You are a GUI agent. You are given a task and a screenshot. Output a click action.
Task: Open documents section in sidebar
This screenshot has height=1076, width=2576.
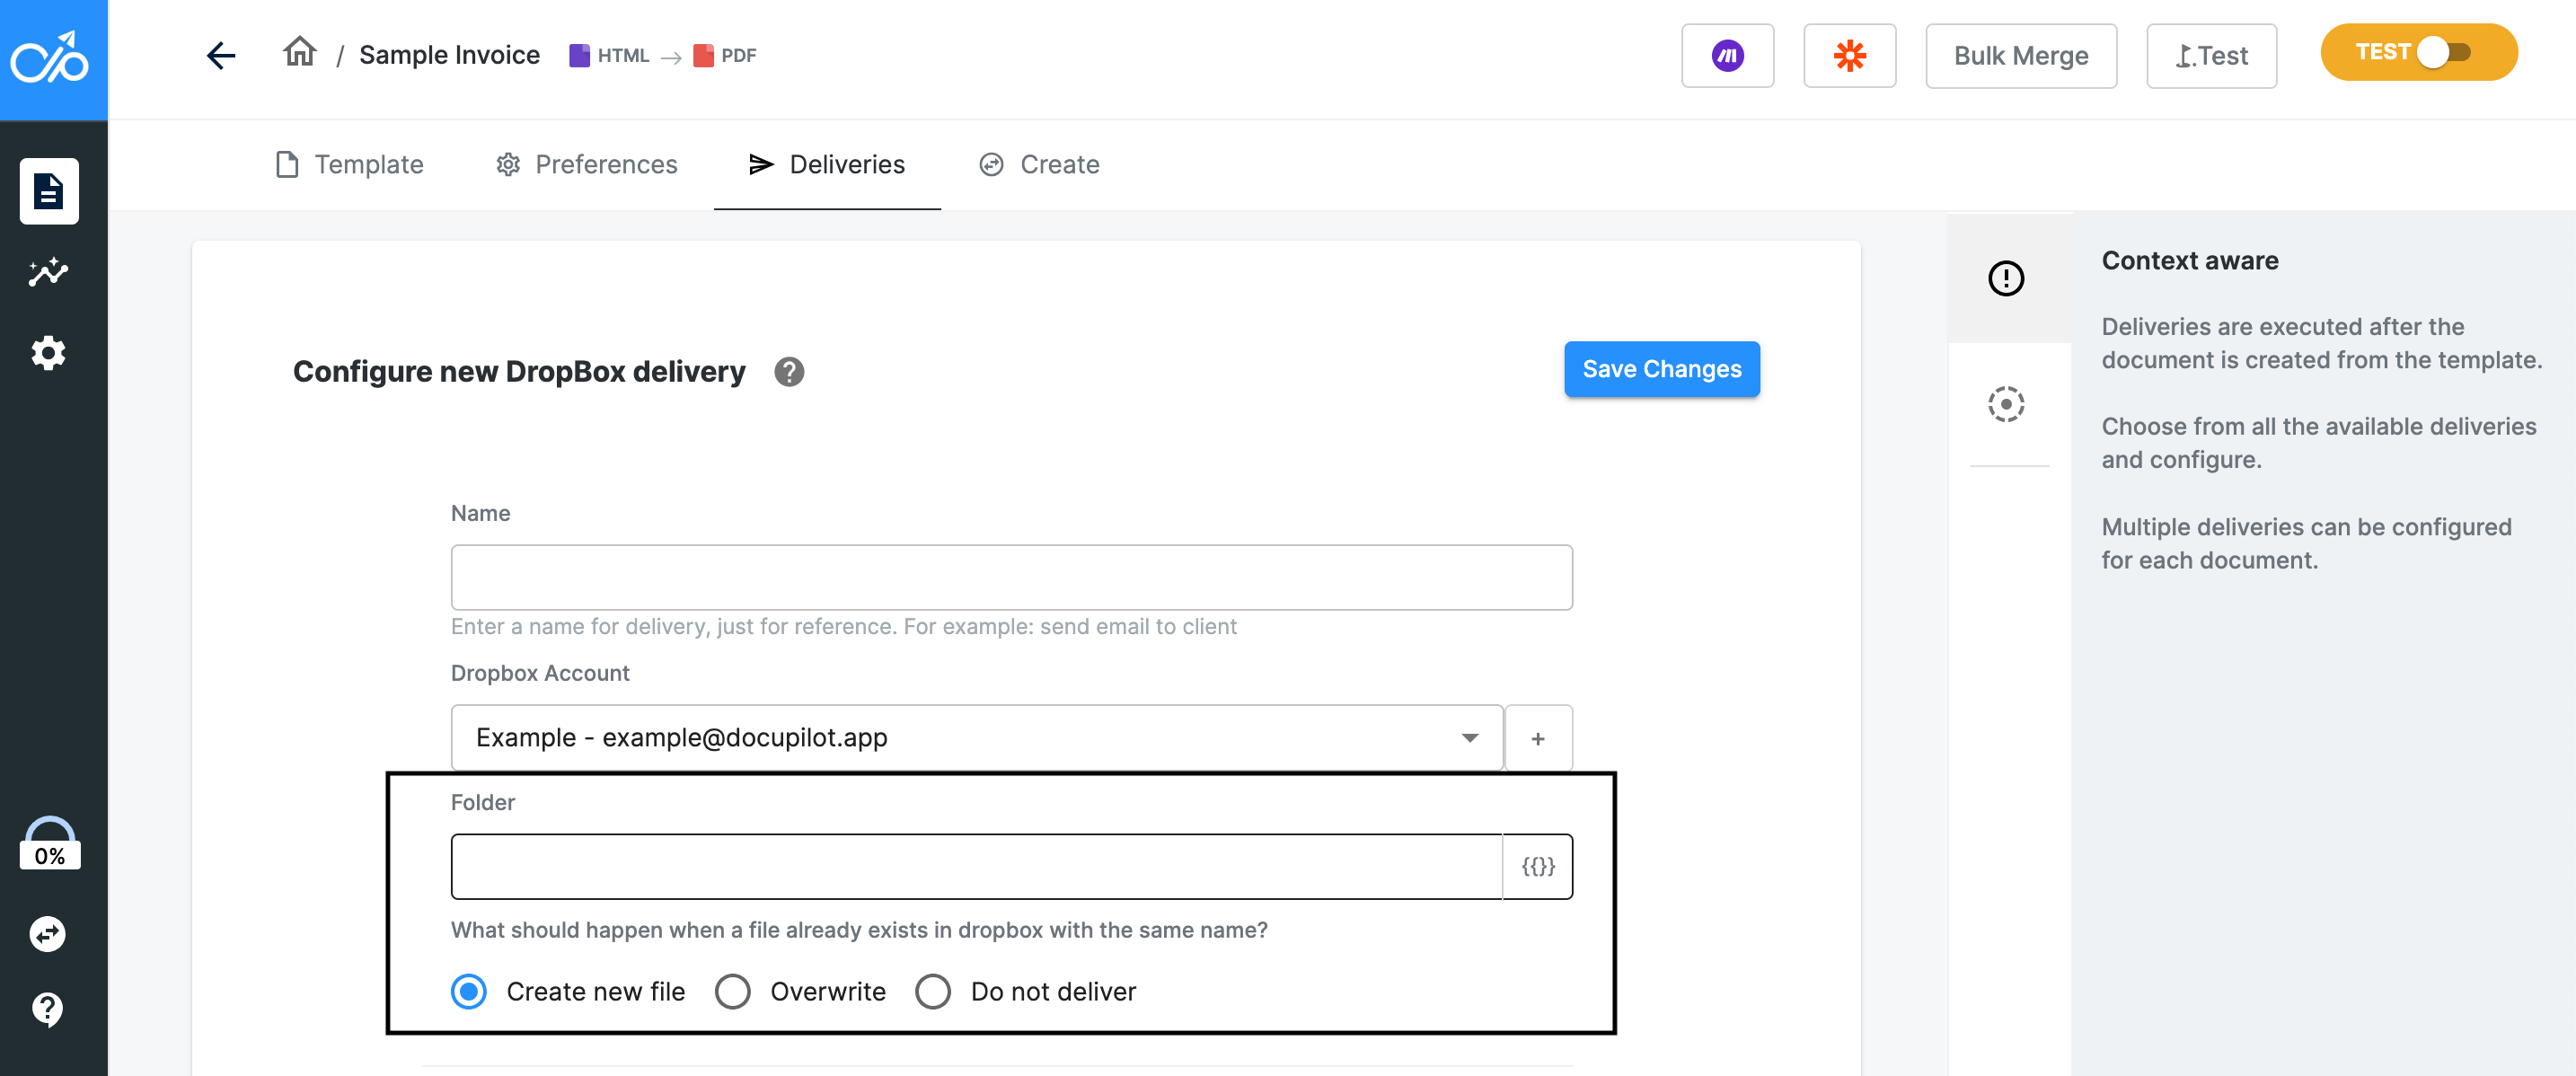49,191
